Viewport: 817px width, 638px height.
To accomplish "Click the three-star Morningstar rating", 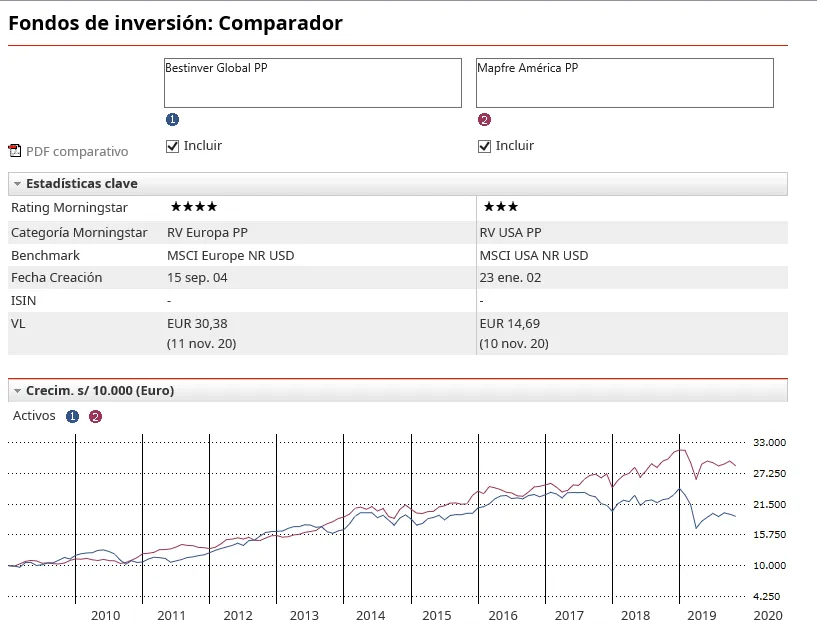I will click(x=500, y=207).
